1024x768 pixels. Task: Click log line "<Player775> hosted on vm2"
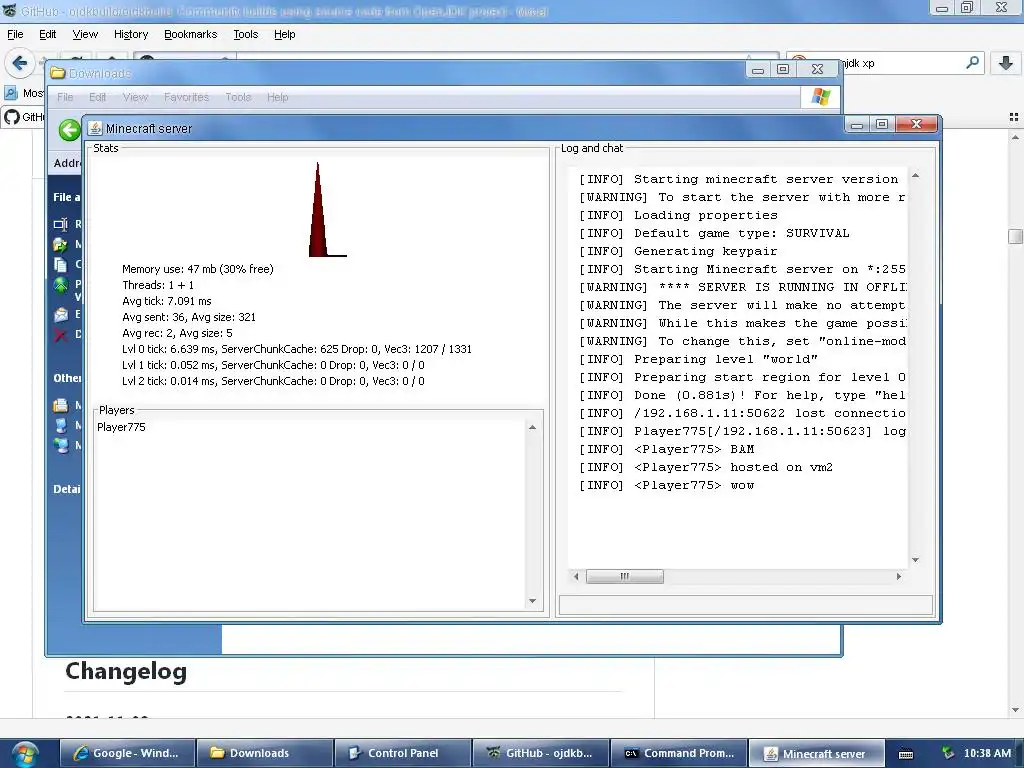tap(705, 467)
